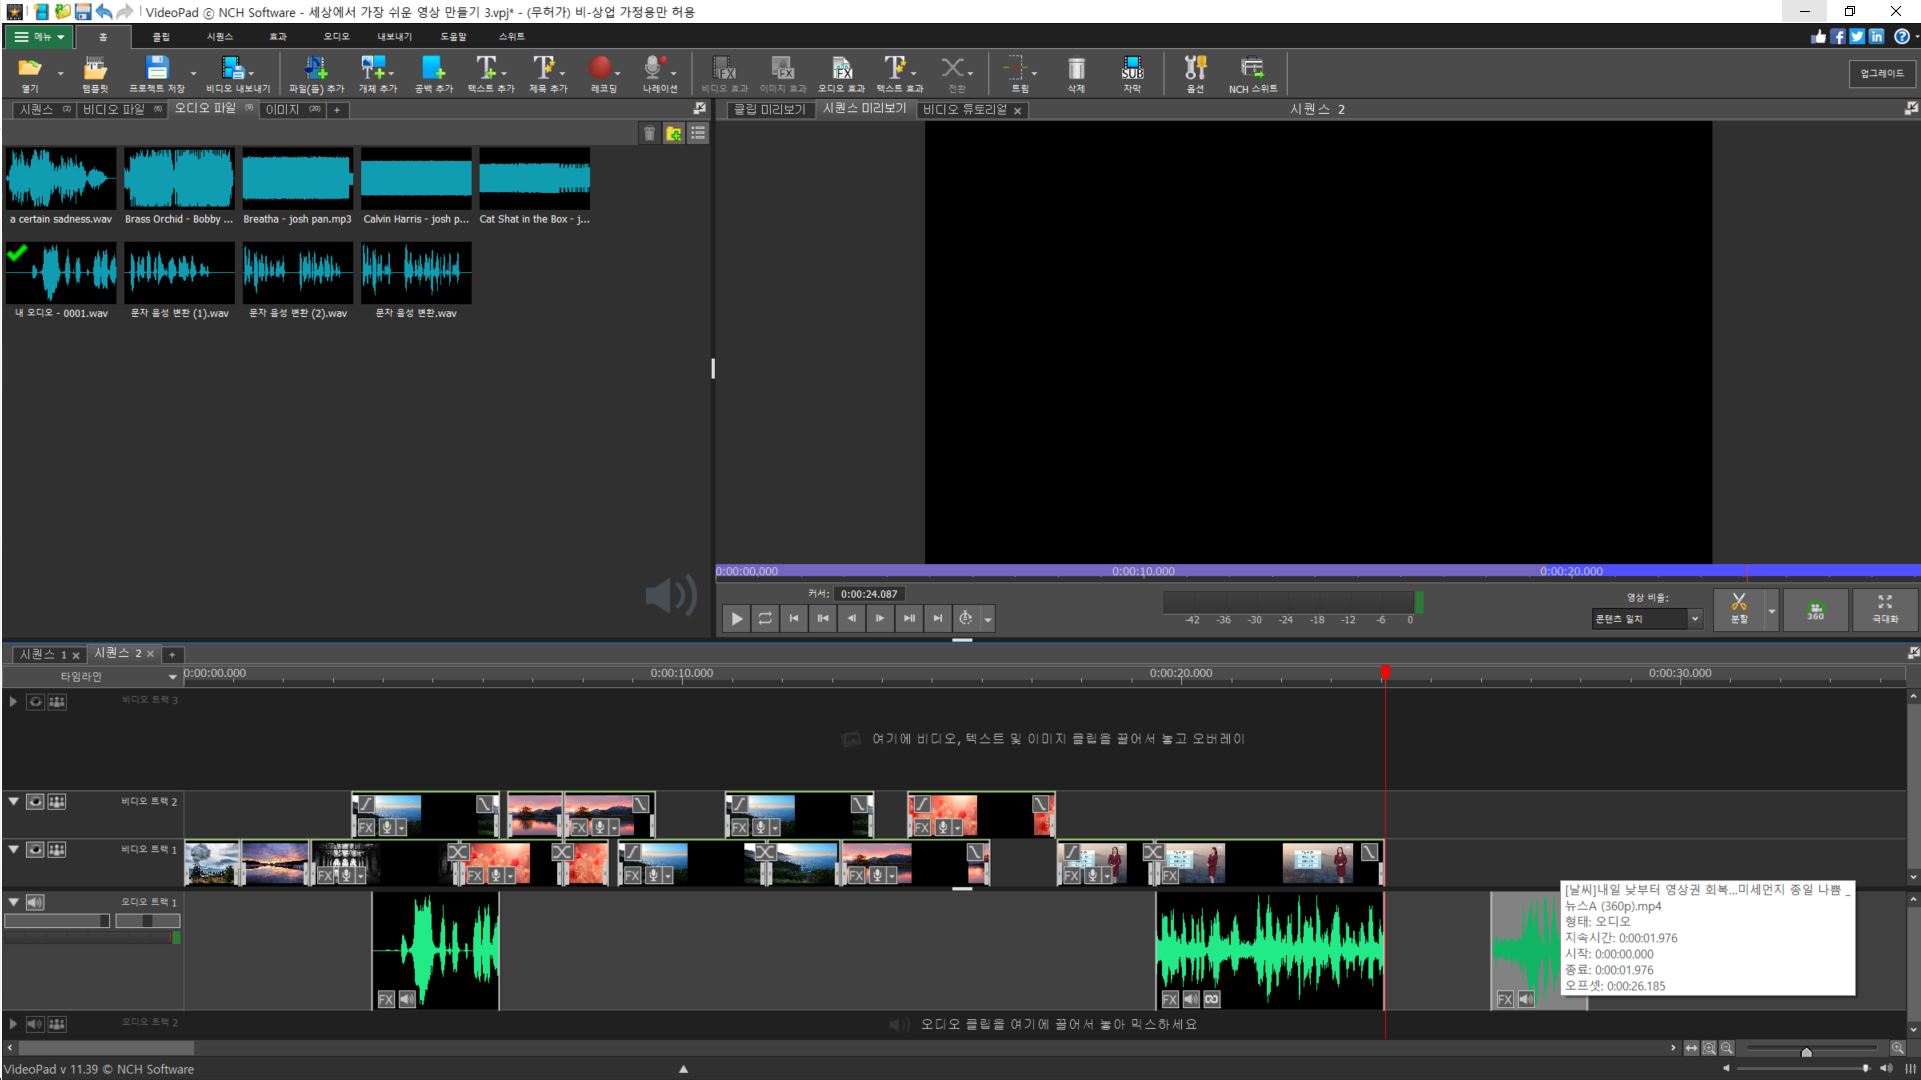Mute 오디오 트랙 1 with speaker icon
Image resolution: width=1921 pixels, height=1080 pixels.
35,903
